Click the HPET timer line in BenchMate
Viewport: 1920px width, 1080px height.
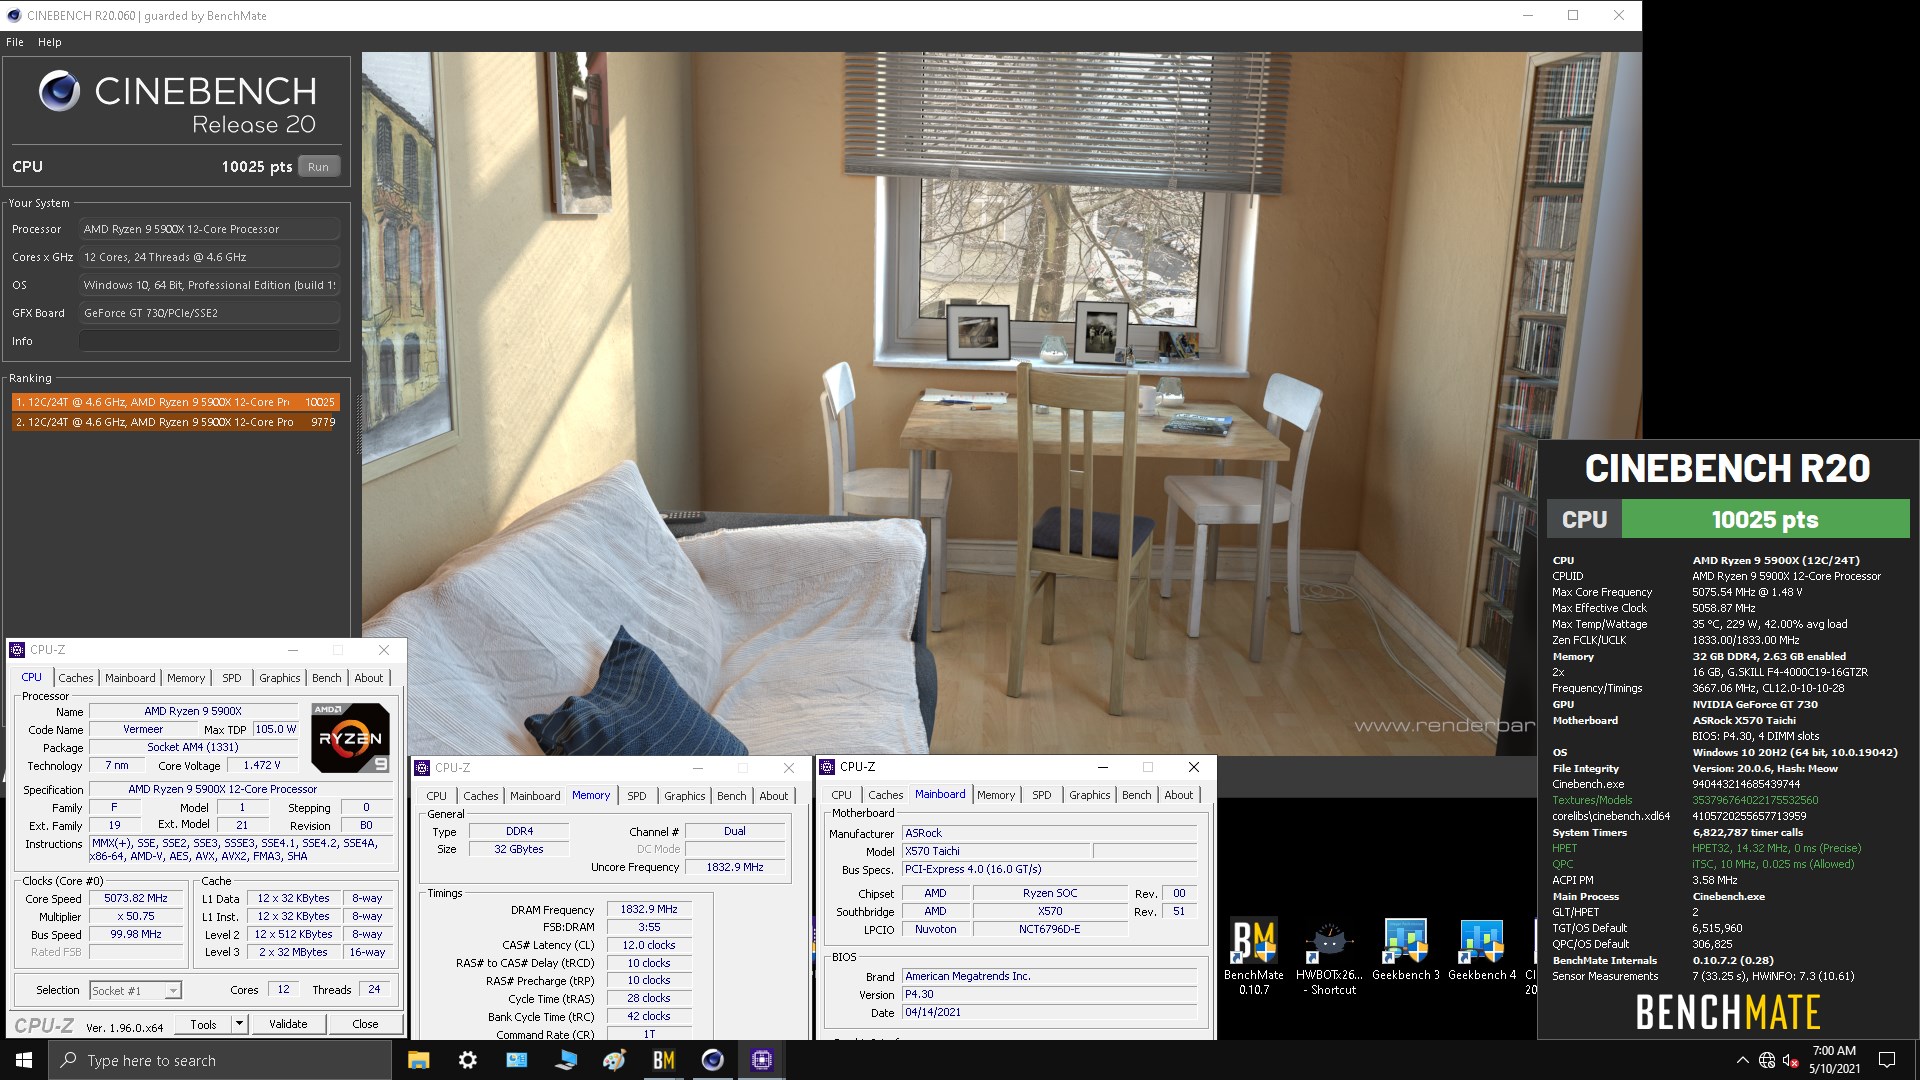[1707, 848]
